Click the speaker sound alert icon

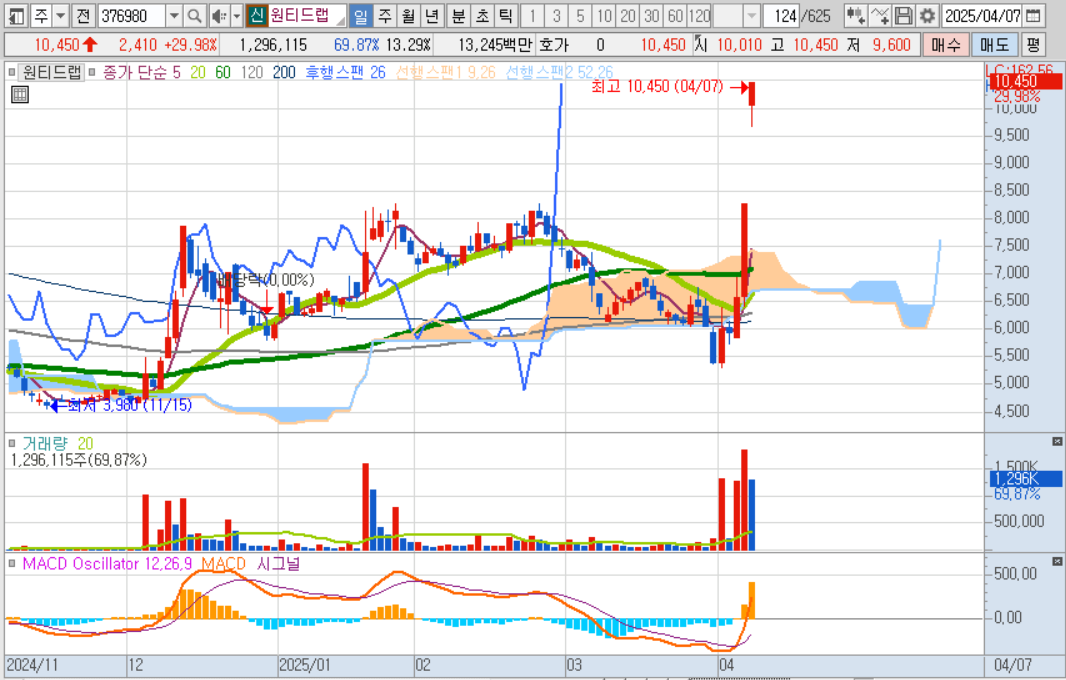coord(219,15)
